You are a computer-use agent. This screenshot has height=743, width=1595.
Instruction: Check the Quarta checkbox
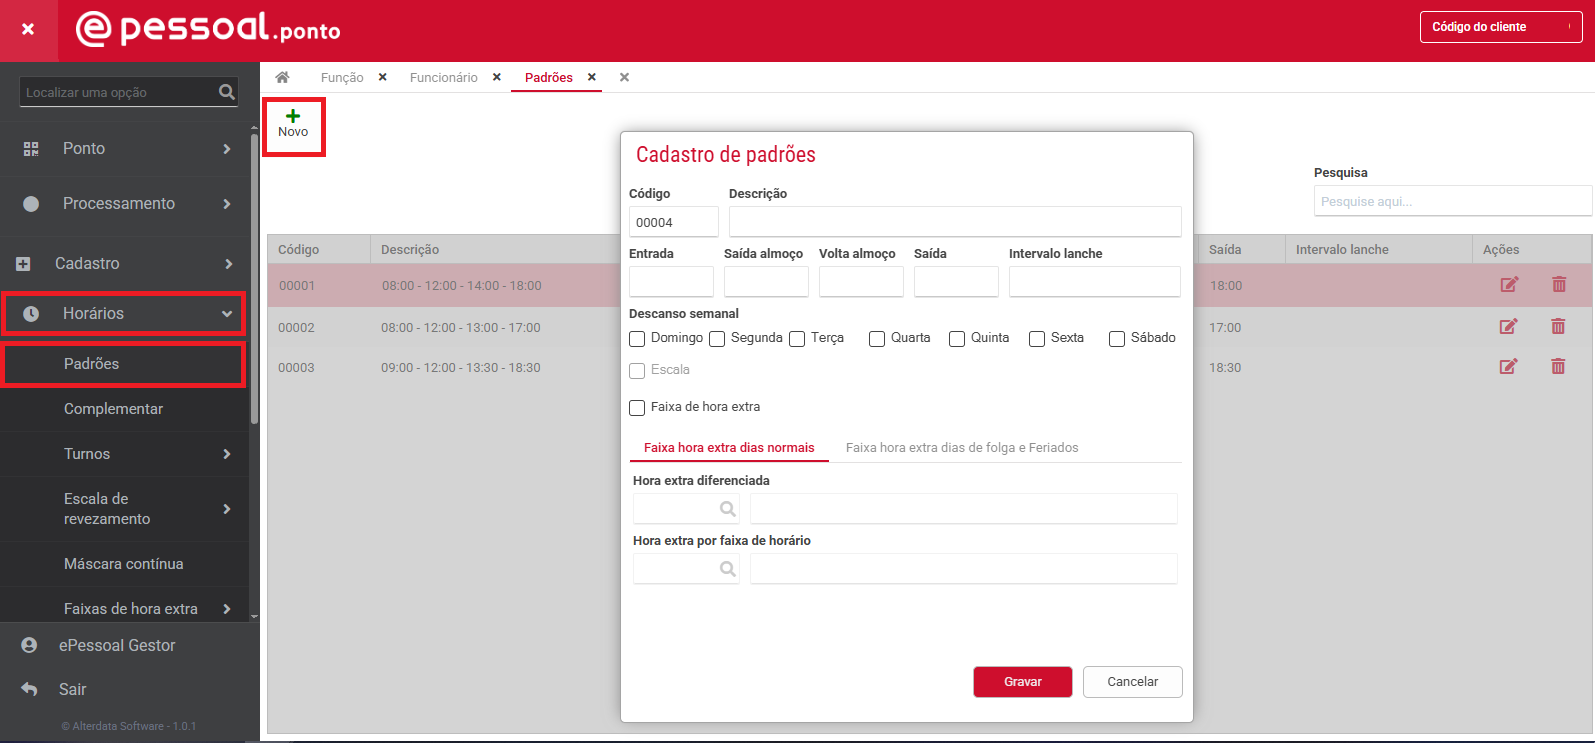(877, 339)
